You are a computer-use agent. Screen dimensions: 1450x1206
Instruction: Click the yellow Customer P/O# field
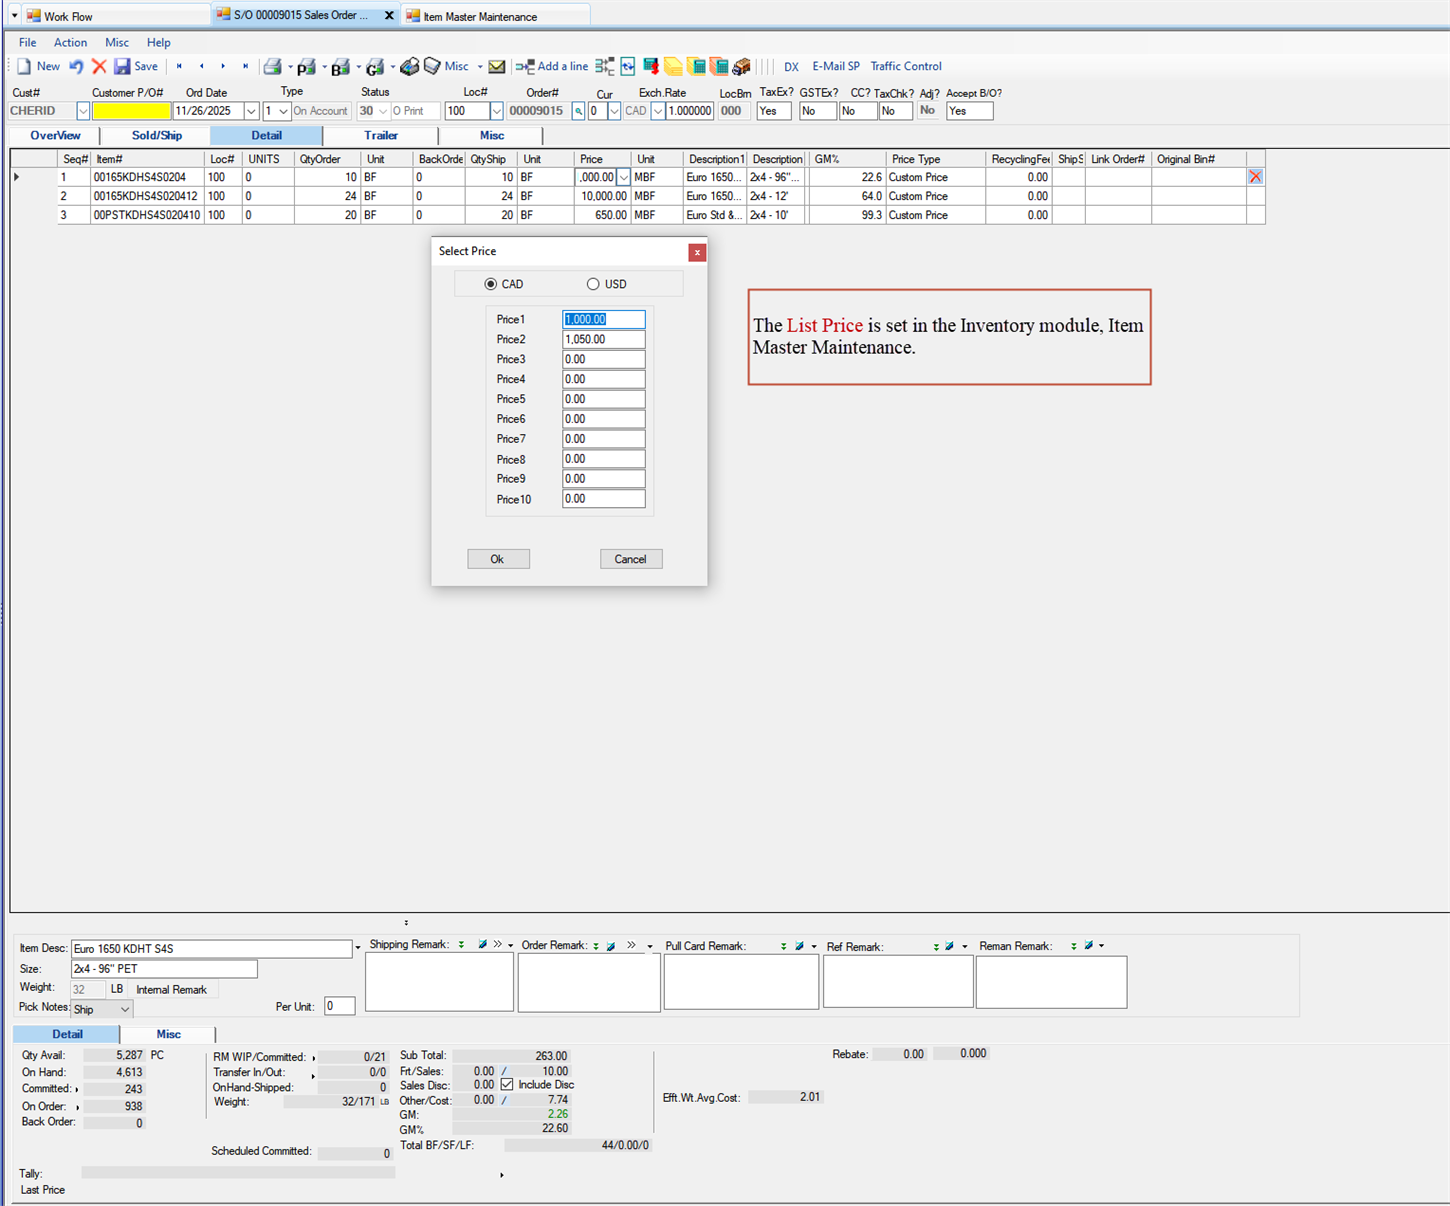pyautogui.click(x=131, y=110)
